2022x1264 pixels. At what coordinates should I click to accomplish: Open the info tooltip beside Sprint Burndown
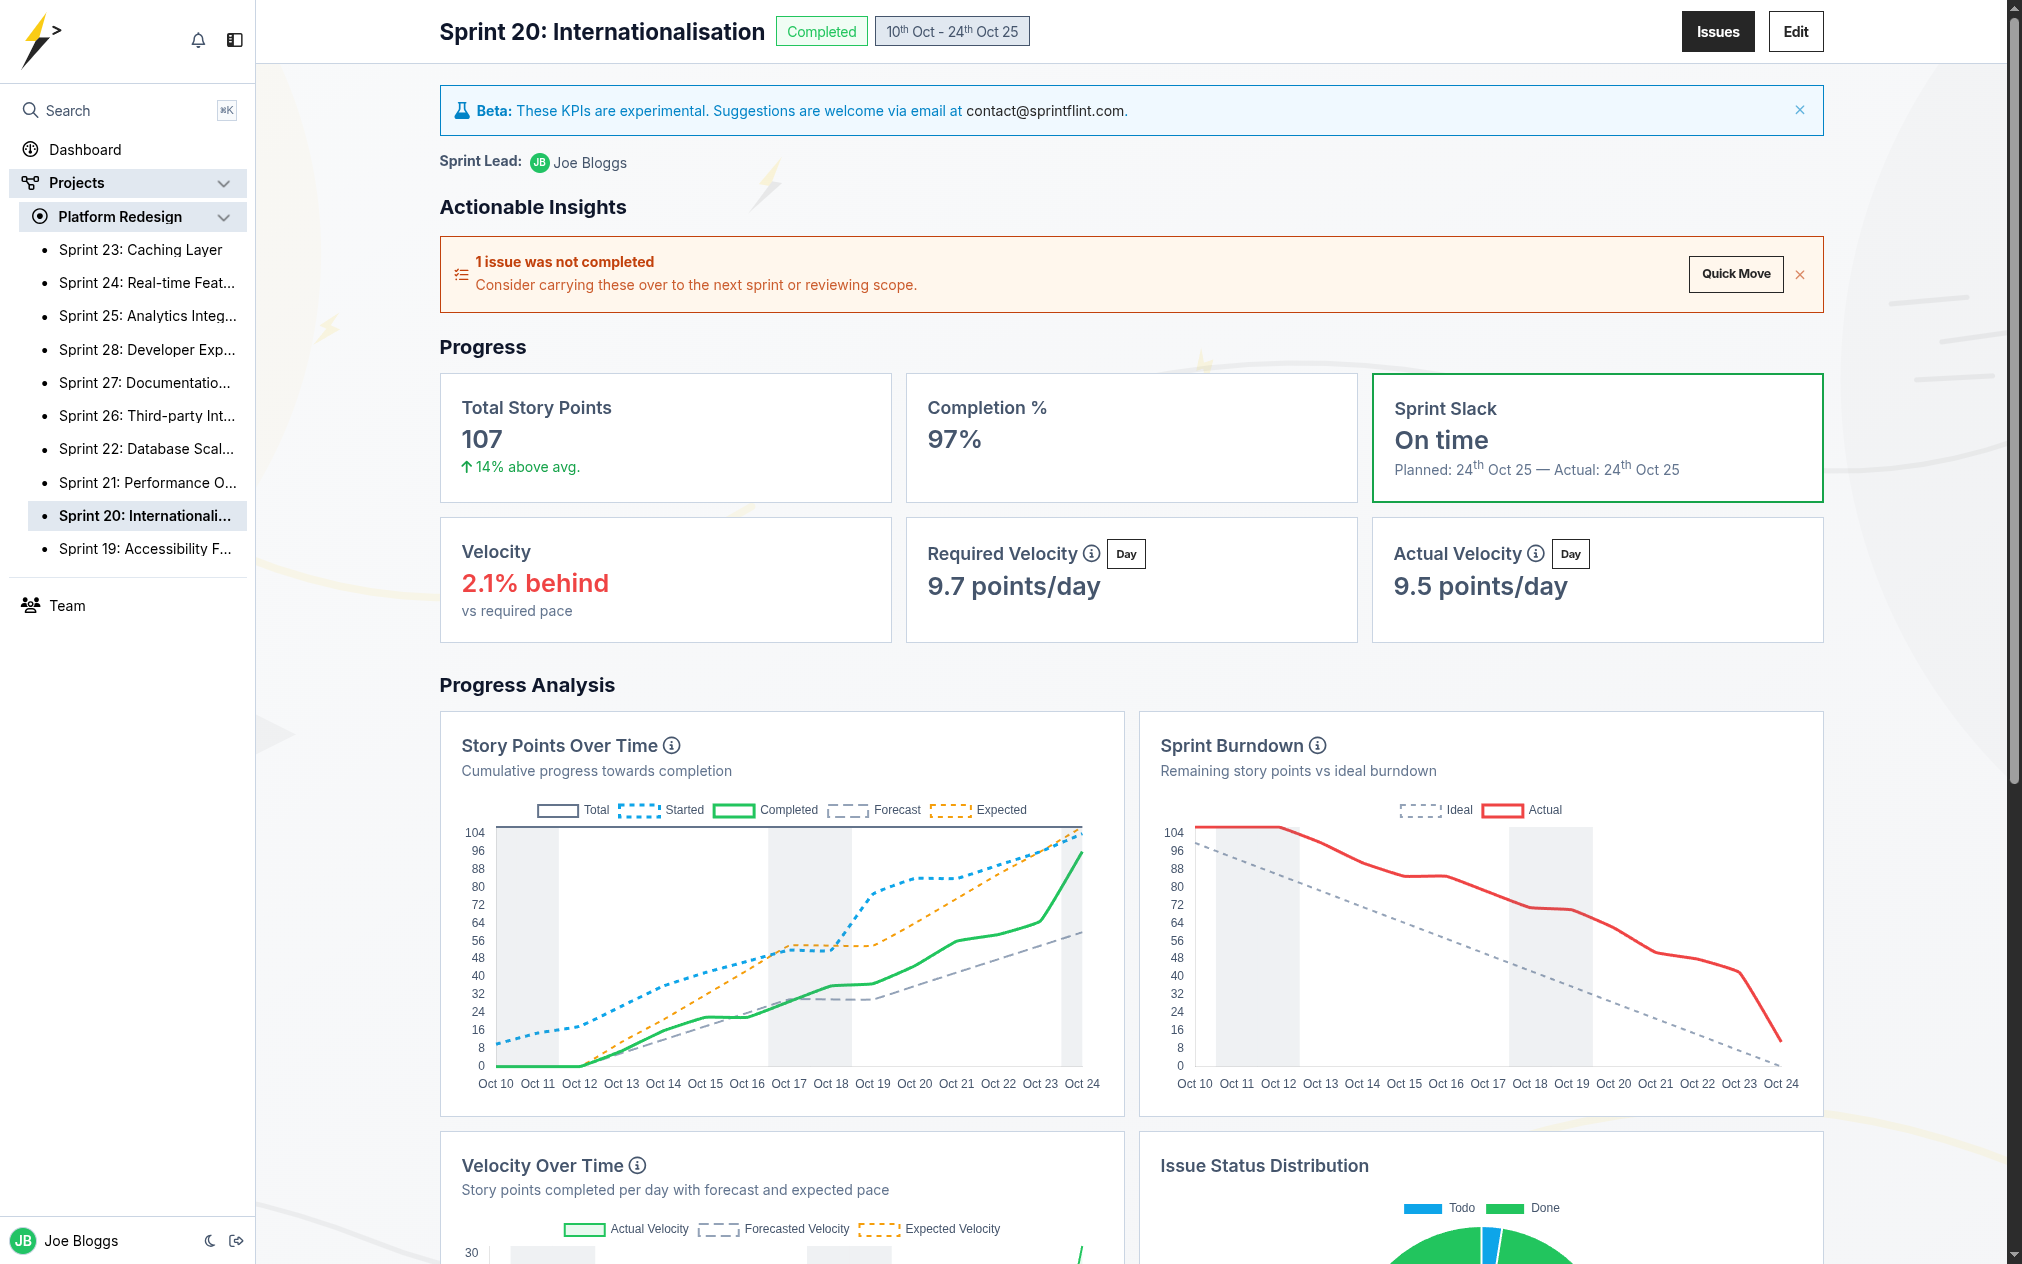[x=1318, y=745]
